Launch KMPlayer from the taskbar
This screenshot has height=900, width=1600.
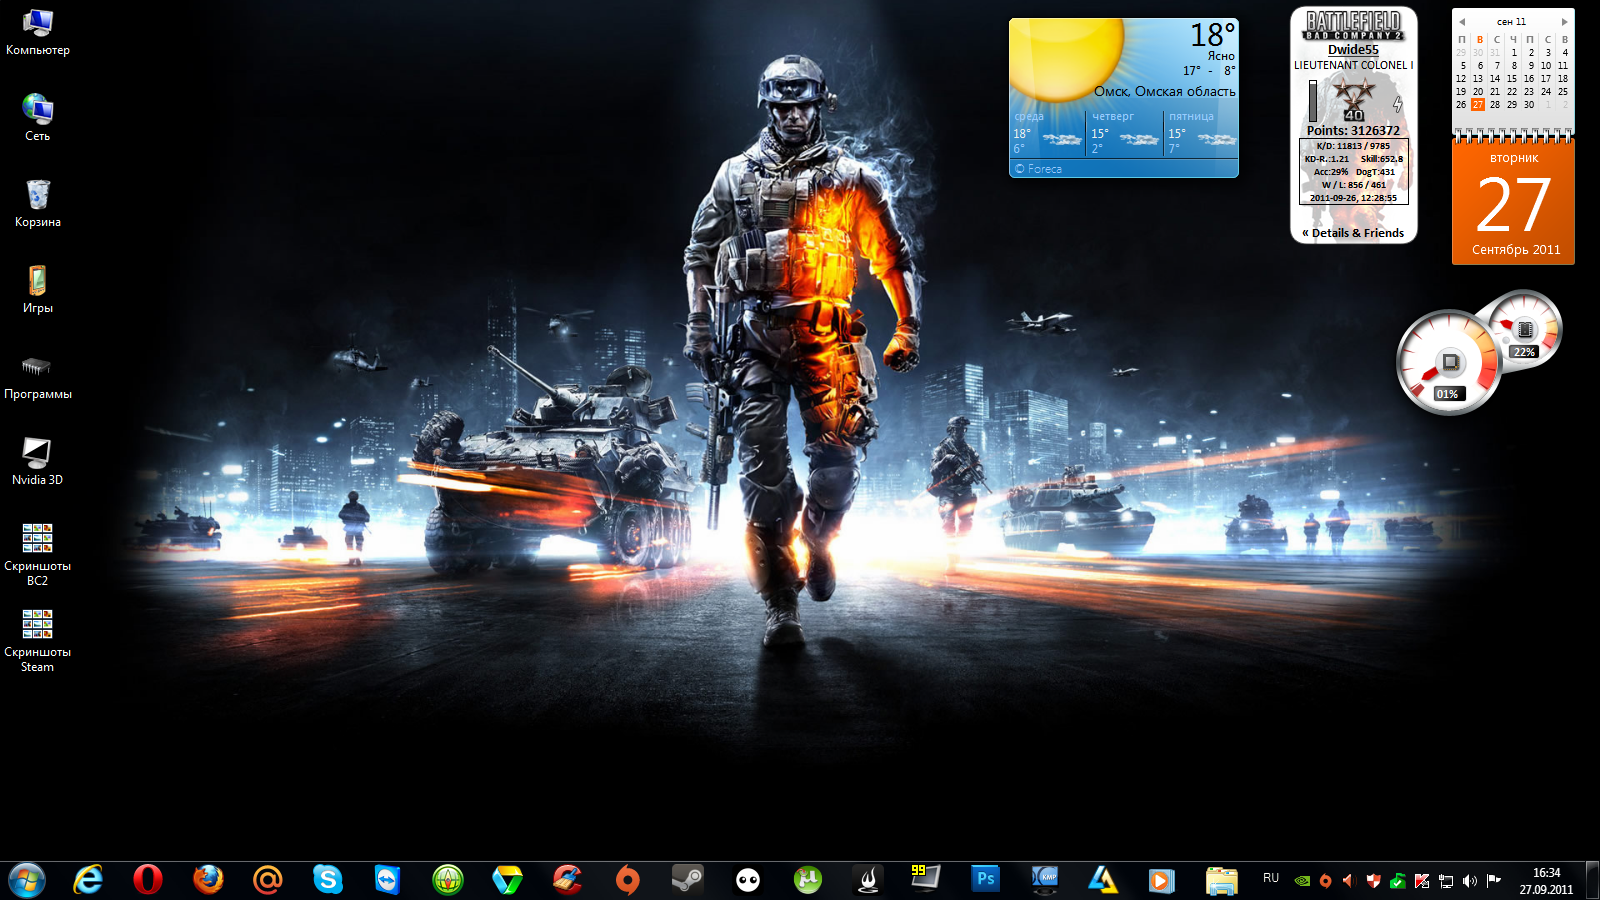point(1046,880)
